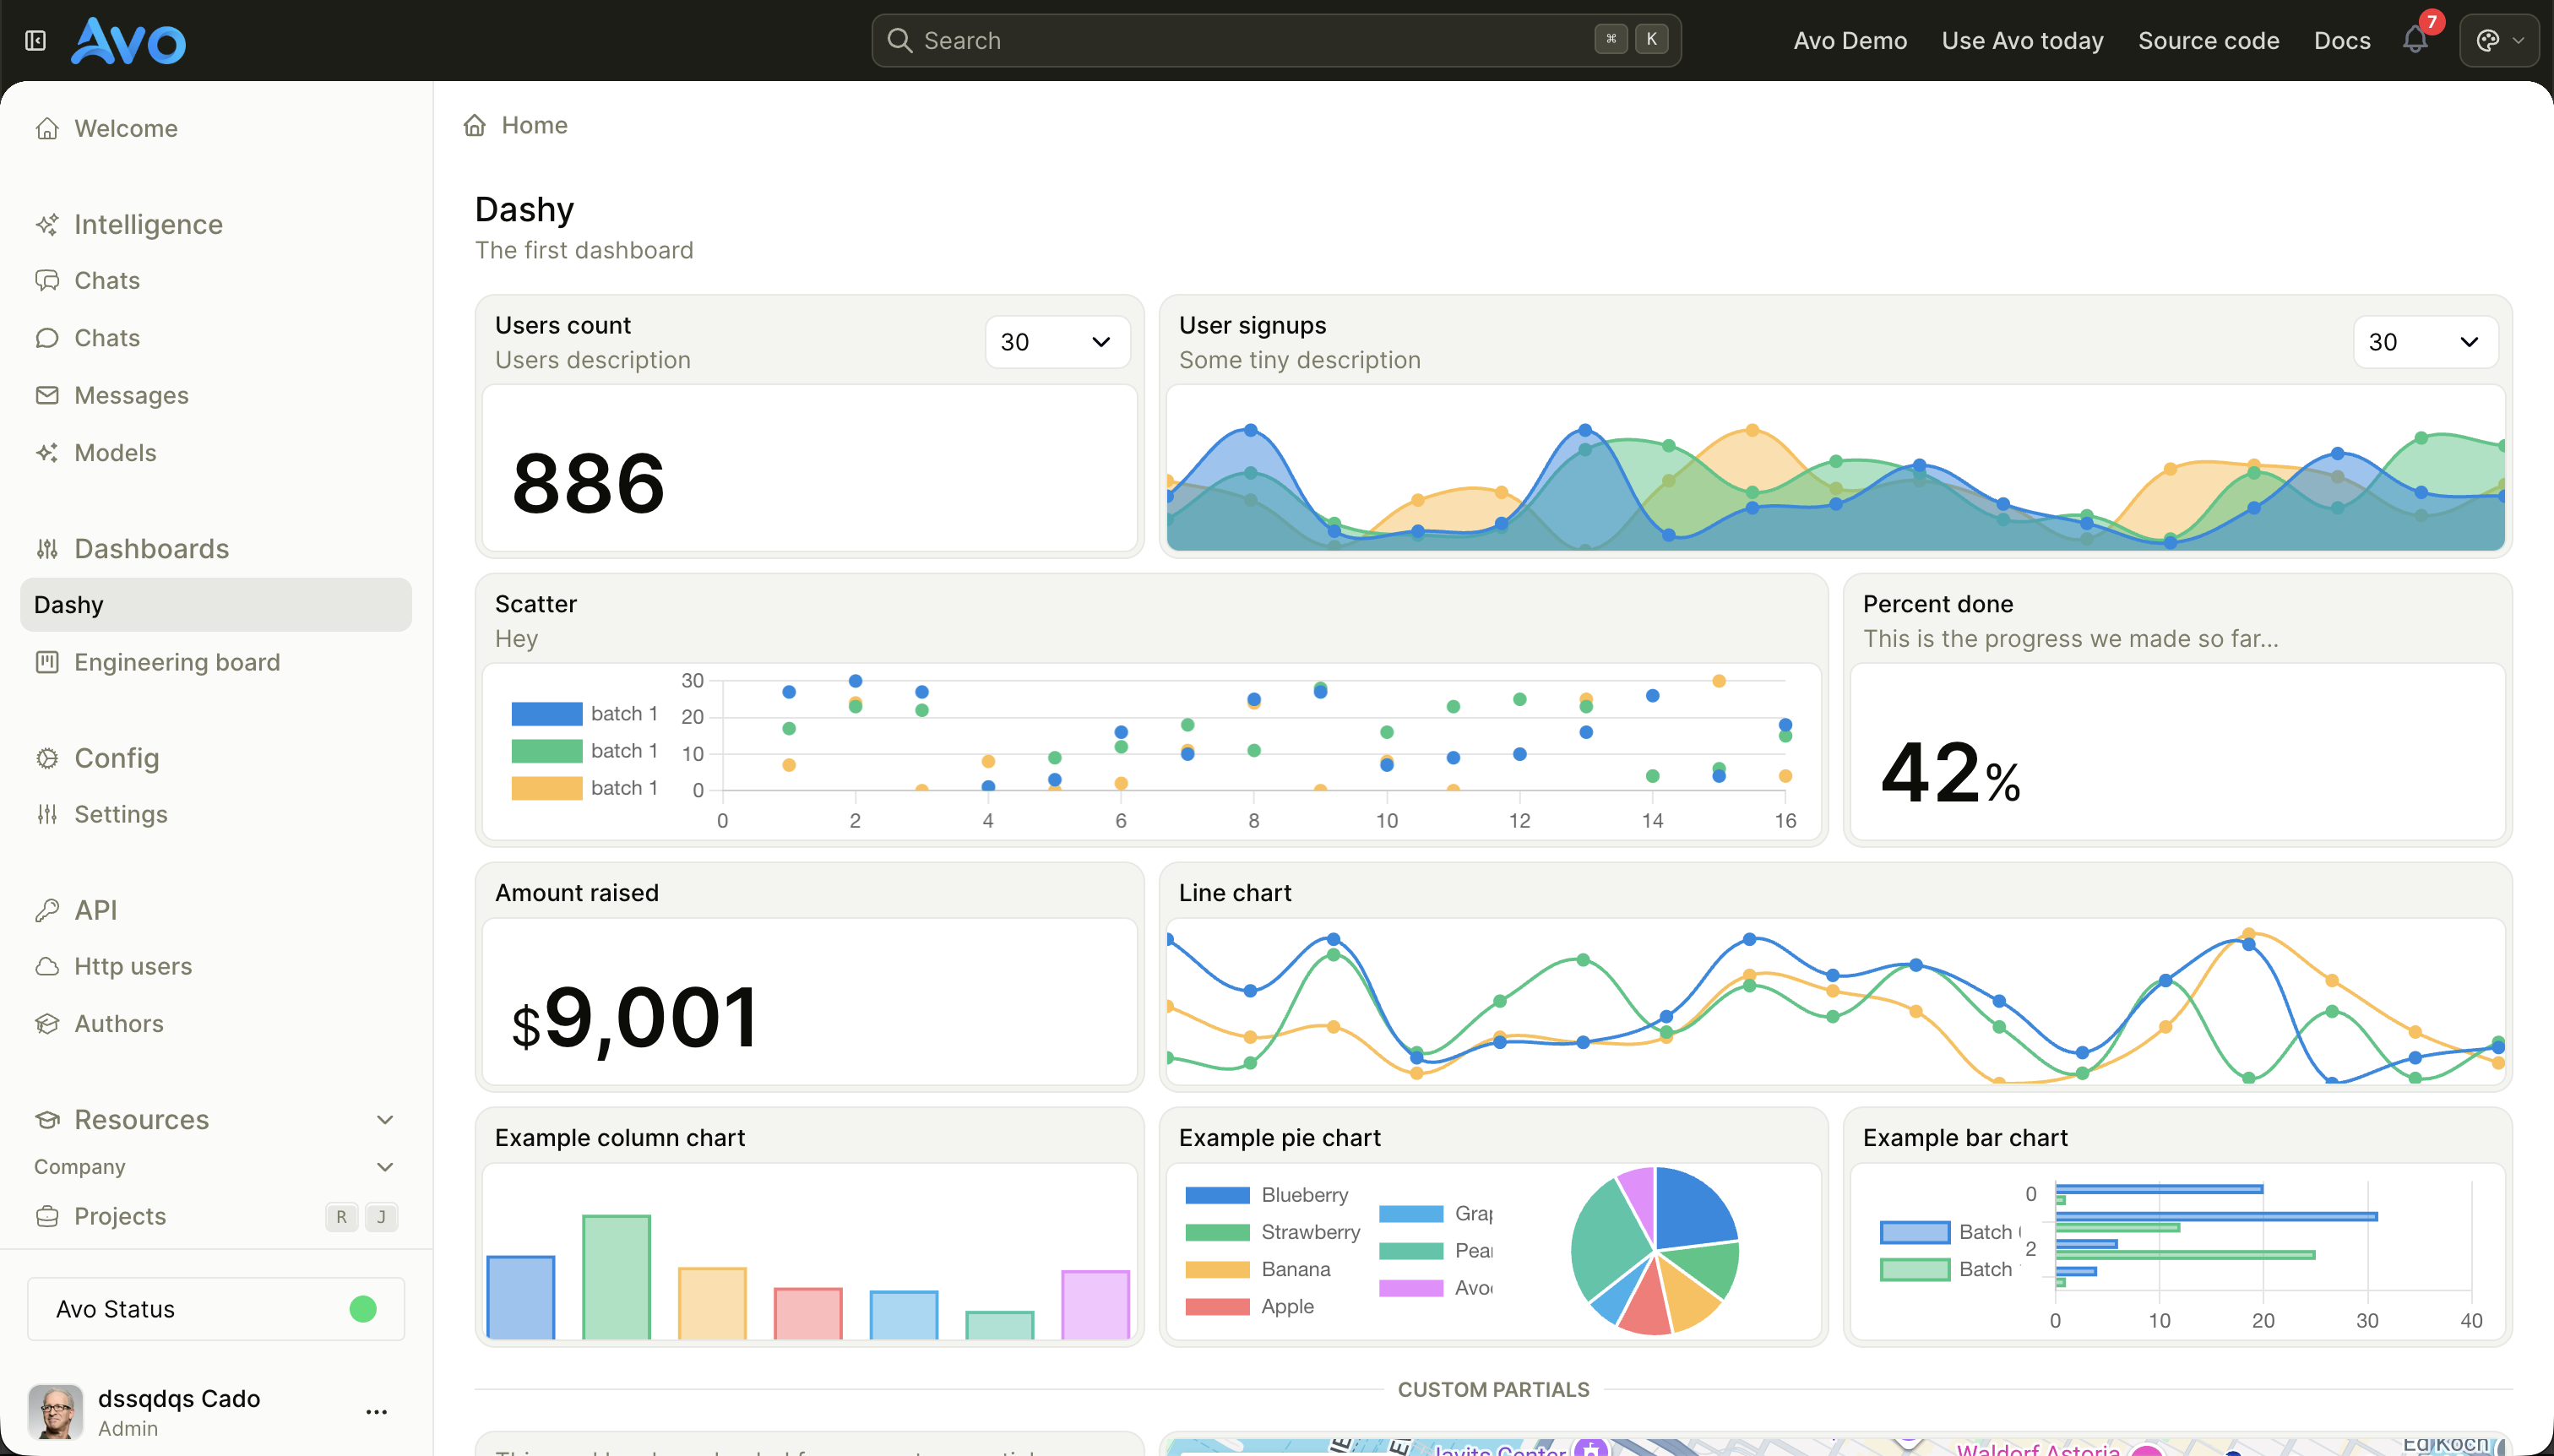Image resolution: width=2554 pixels, height=1456 pixels.
Task: Open user options three-dots menu
Action: [377, 1412]
